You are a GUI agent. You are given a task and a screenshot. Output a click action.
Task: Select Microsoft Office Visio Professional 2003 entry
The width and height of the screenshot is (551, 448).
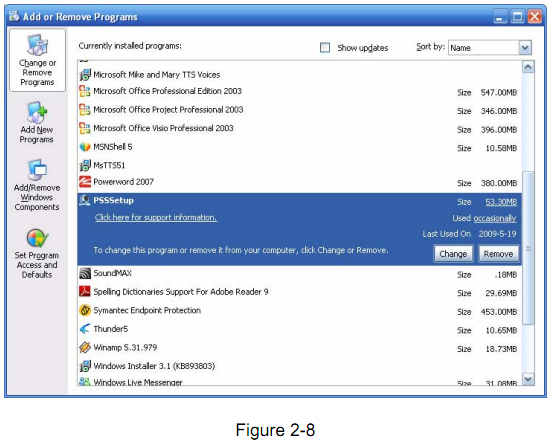coord(299,129)
